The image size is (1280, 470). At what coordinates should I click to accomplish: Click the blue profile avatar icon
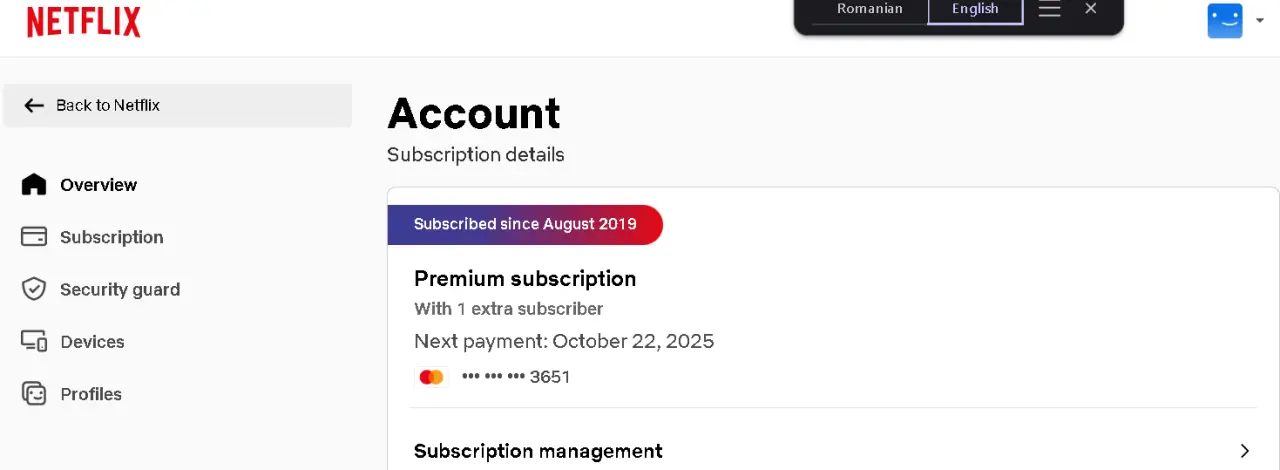pos(1225,21)
